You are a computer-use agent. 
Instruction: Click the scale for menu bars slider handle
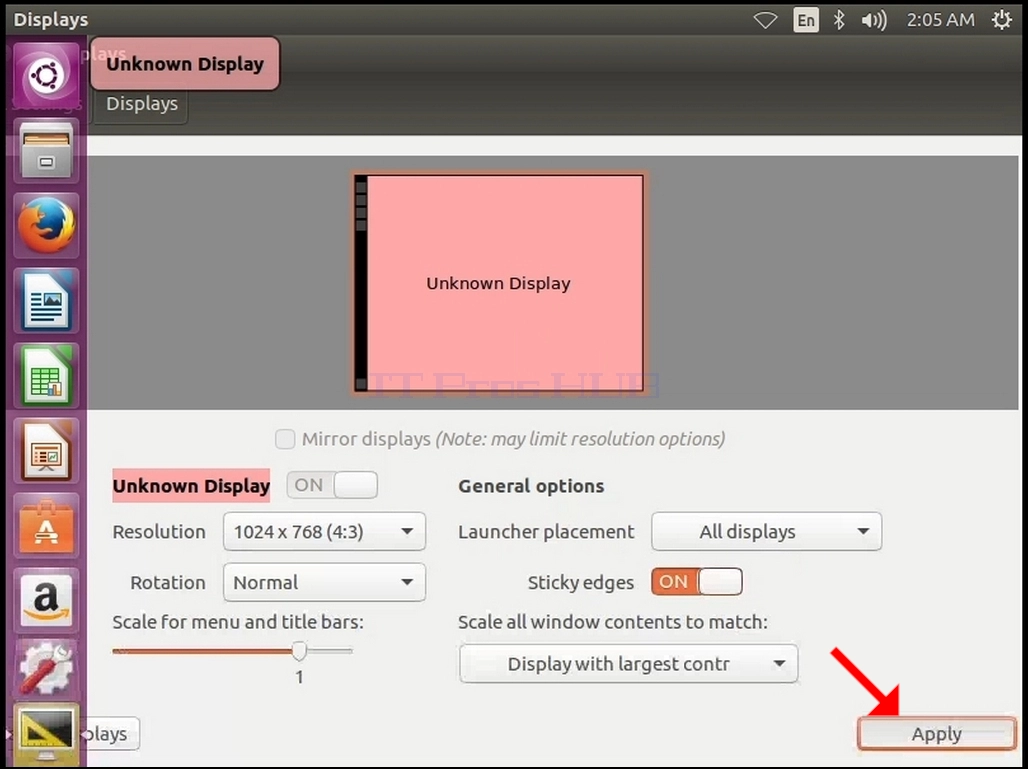(300, 651)
